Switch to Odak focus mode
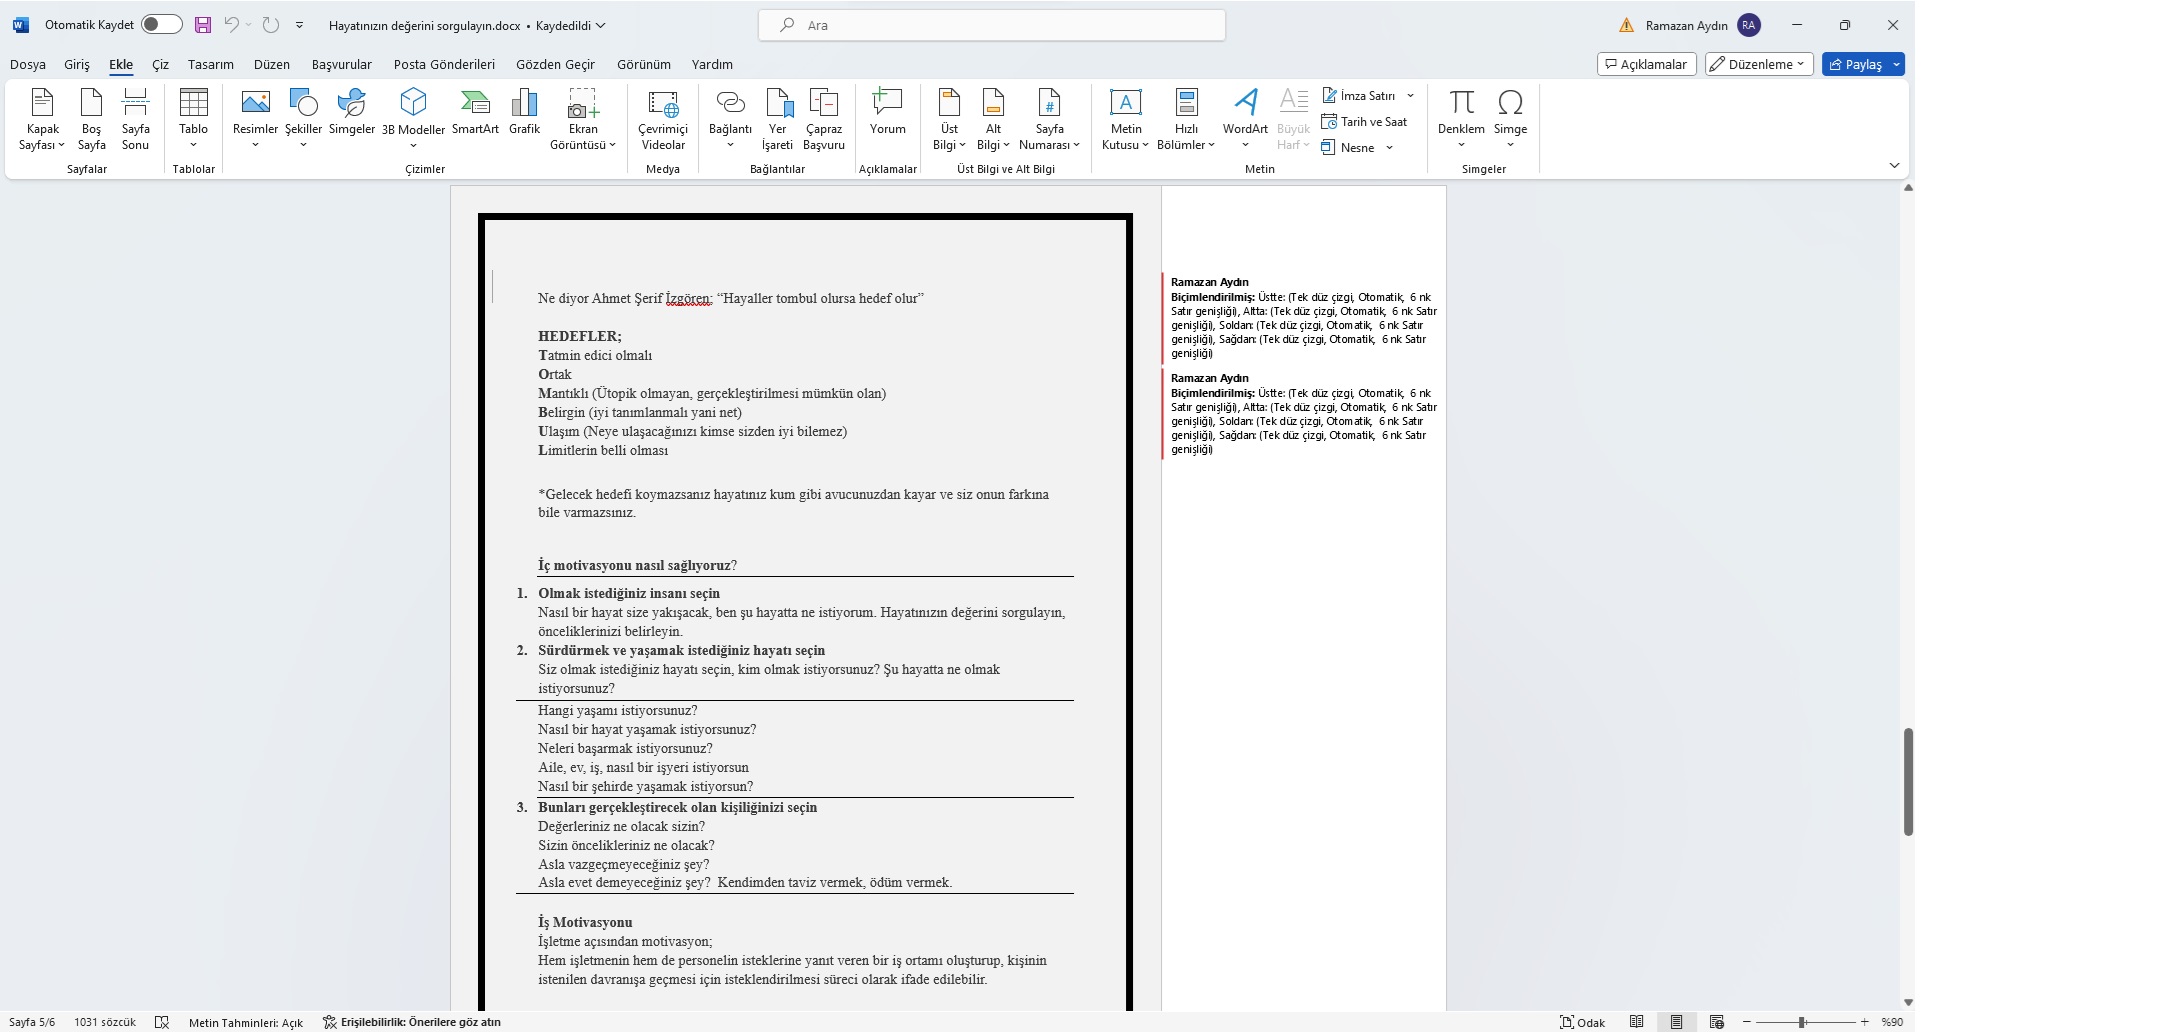This screenshot has width=2172, height=1032. tap(1582, 1022)
